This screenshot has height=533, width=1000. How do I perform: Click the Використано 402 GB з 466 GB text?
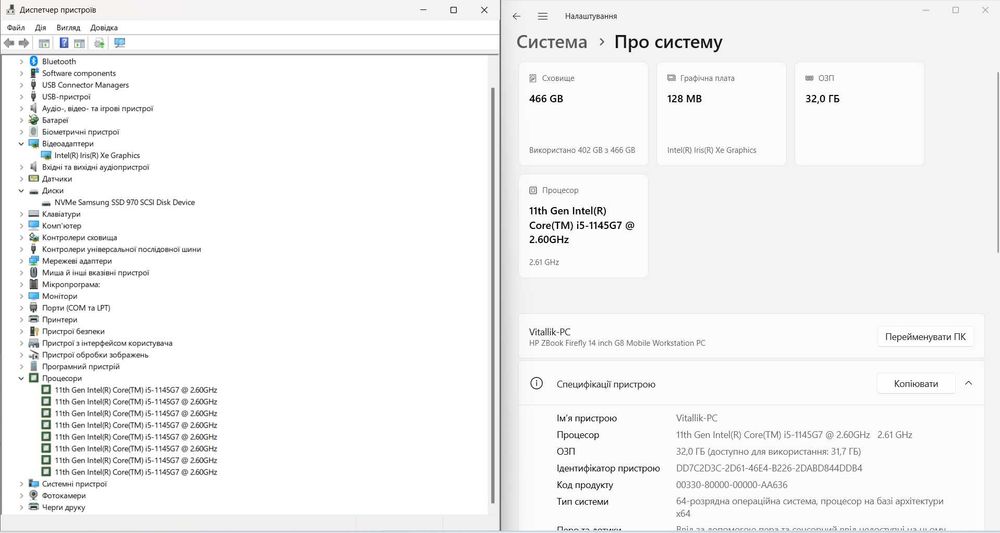click(582, 150)
